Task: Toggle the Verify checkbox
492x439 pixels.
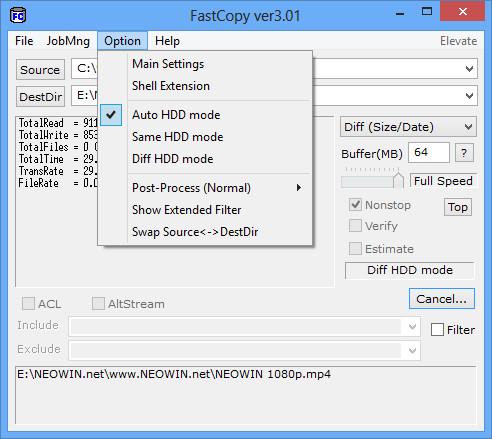Action: [x=355, y=226]
